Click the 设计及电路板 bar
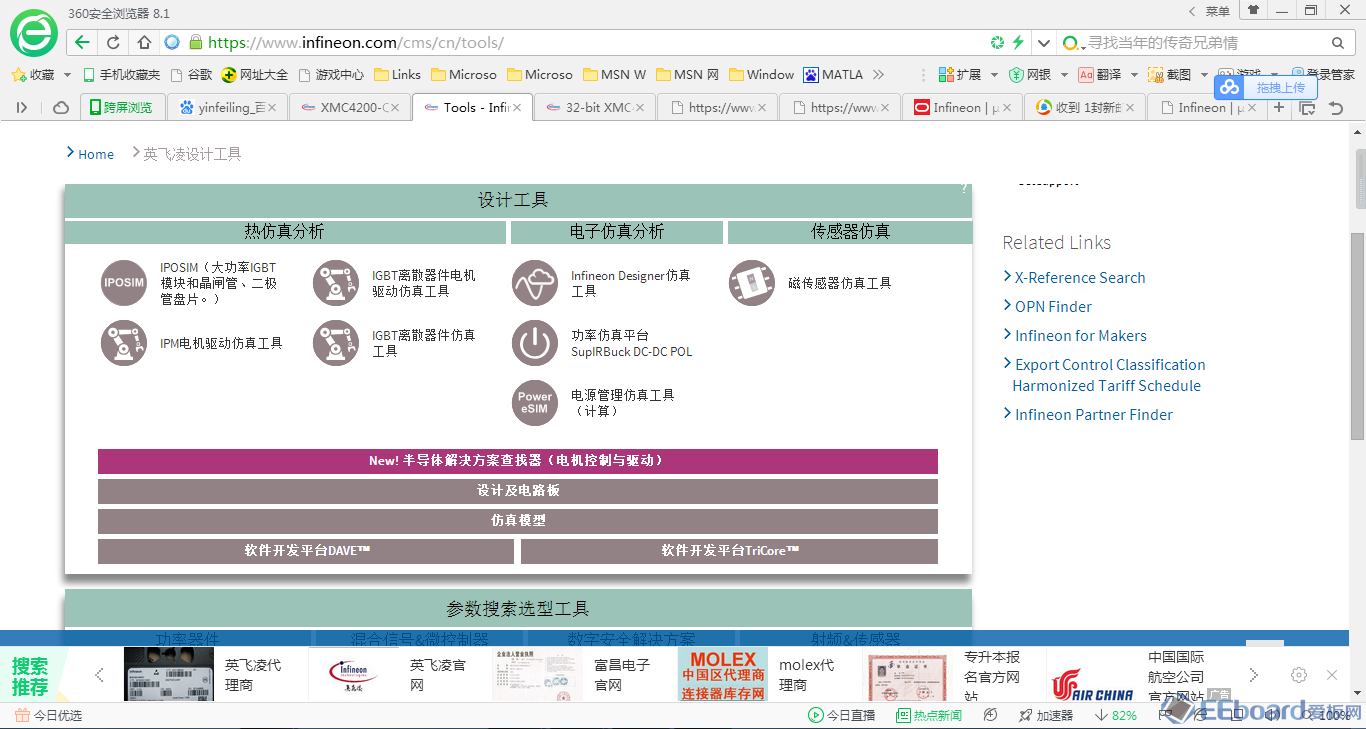This screenshot has width=1366, height=729. pyautogui.click(x=518, y=491)
